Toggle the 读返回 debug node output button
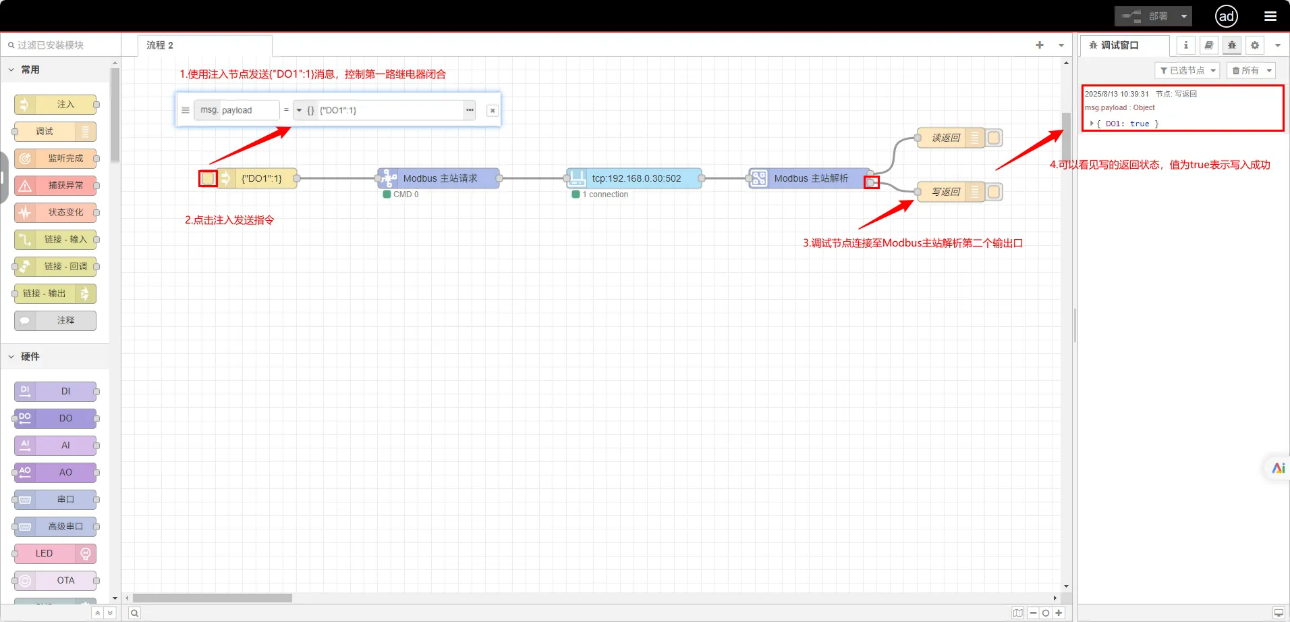Image resolution: width=1290 pixels, height=622 pixels. pyautogui.click(x=994, y=138)
